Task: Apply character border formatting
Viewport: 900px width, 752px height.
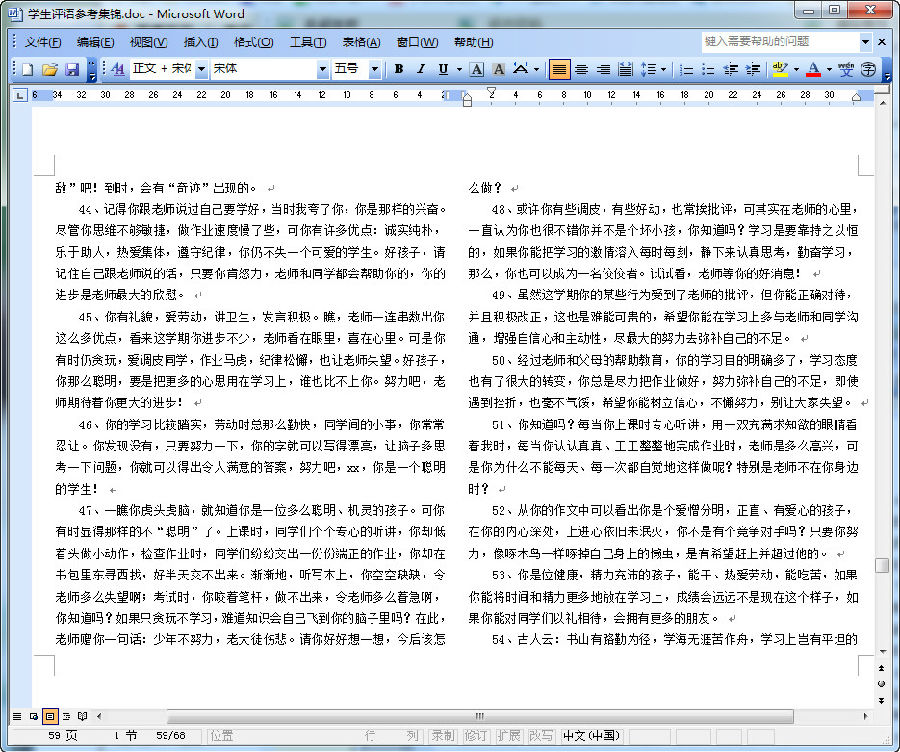Action: 475,69
